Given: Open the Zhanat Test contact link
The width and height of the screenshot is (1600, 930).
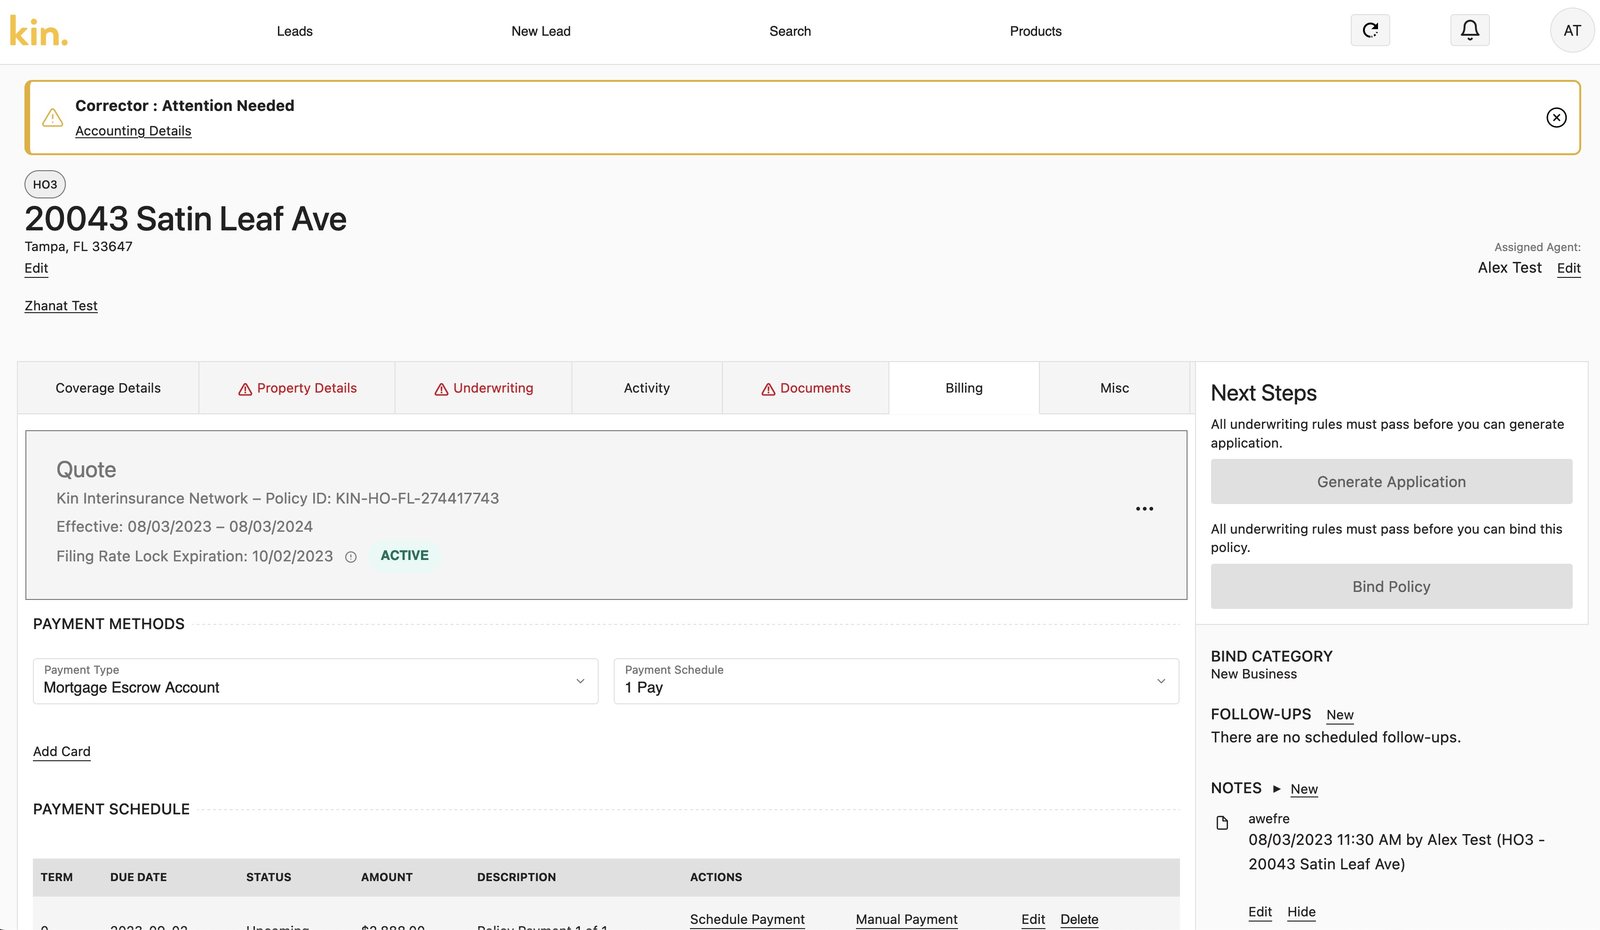Looking at the screenshot, I should coord(61,306).
